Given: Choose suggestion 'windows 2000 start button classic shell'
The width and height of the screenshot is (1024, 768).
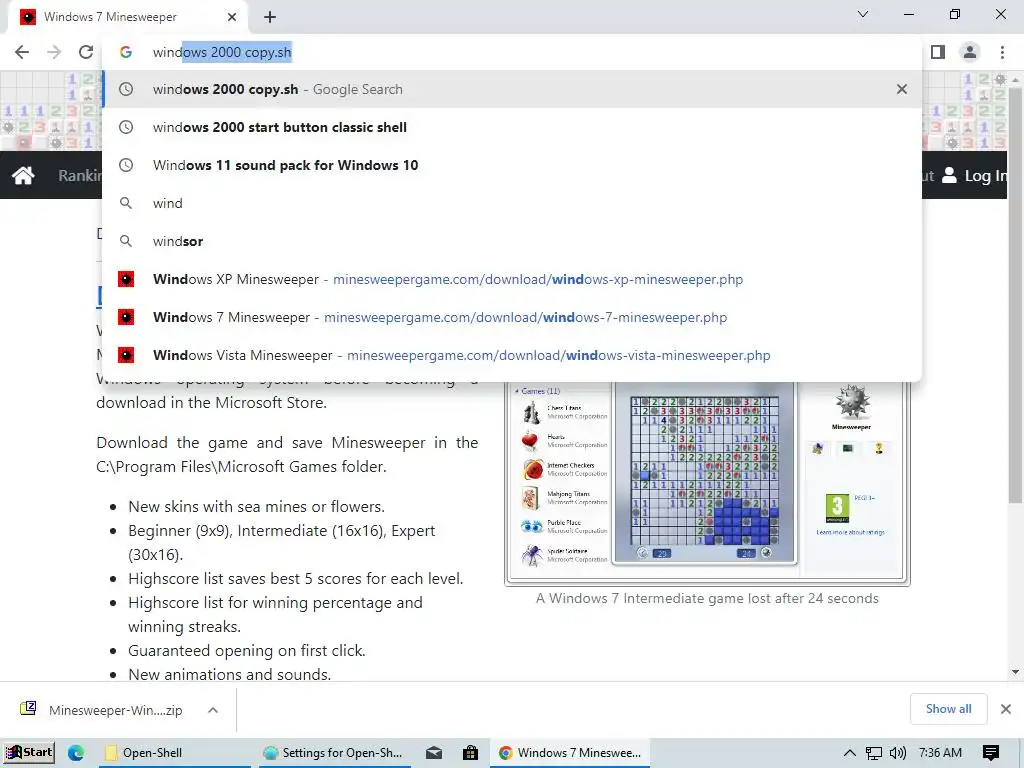Looking at the screenshot, I should tap(512, 127).
